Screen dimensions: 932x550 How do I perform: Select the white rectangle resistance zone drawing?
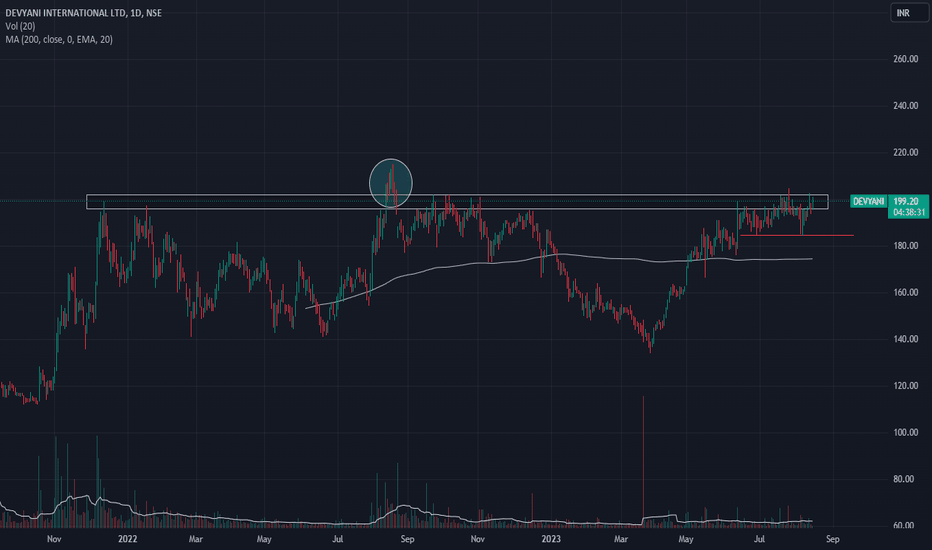(457, 202)
